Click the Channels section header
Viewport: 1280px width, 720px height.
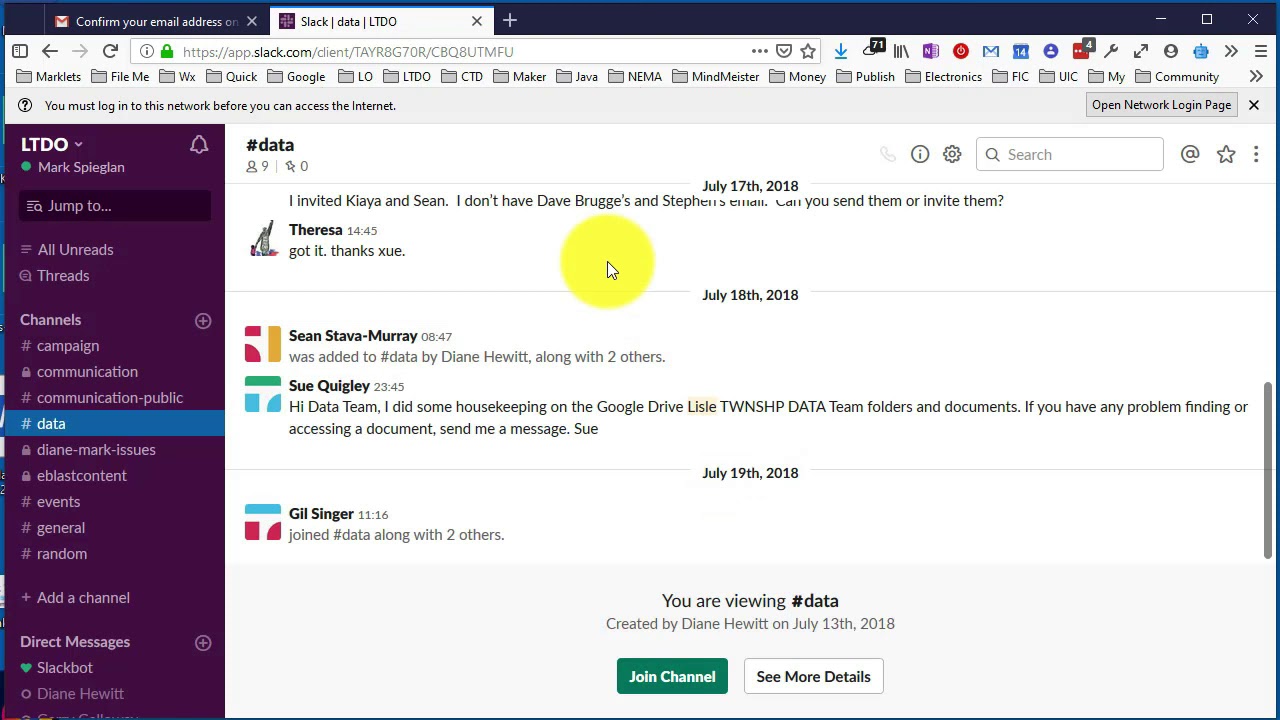point(51,320)
